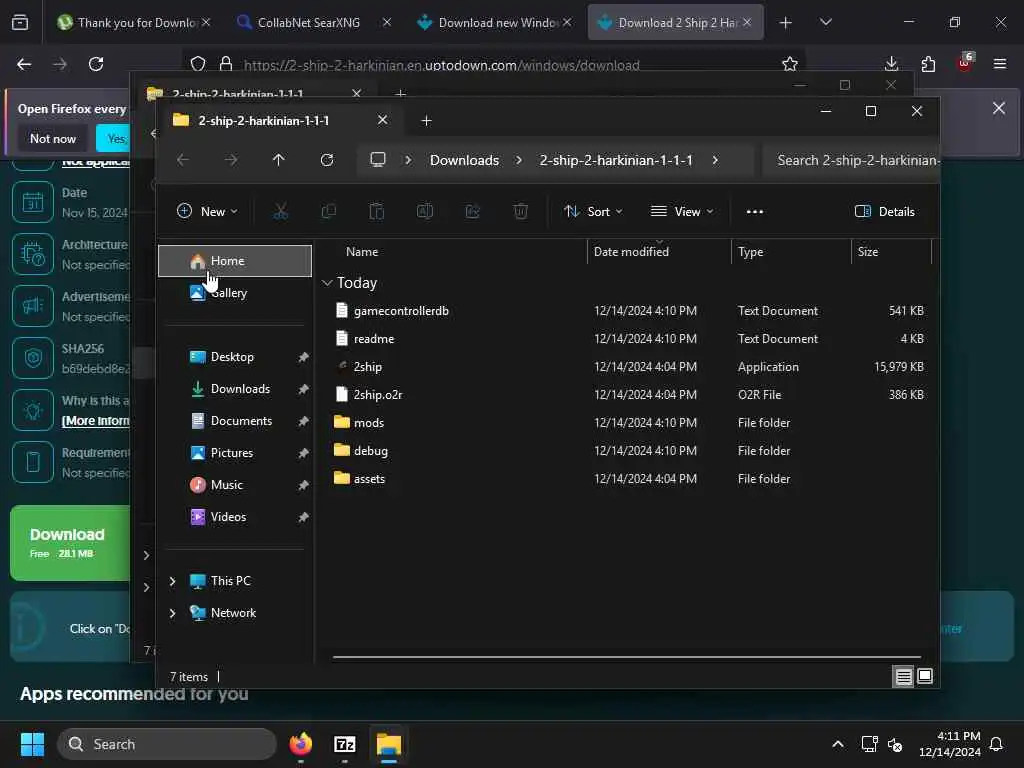Open a new Firefox tab

coord(786,22)
